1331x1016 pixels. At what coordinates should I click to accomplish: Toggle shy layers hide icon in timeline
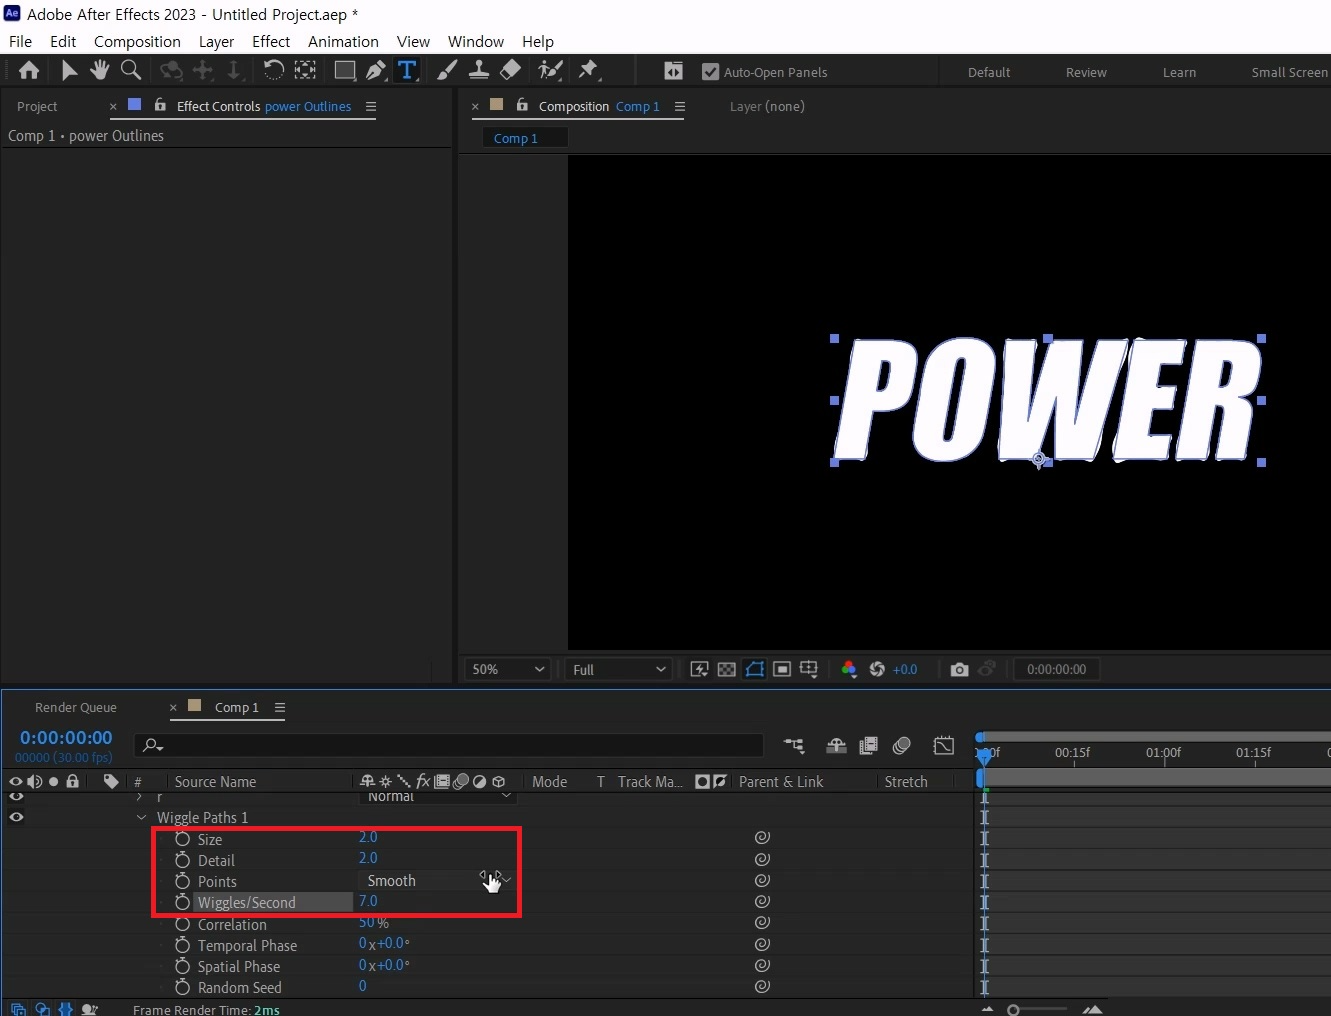836,746
